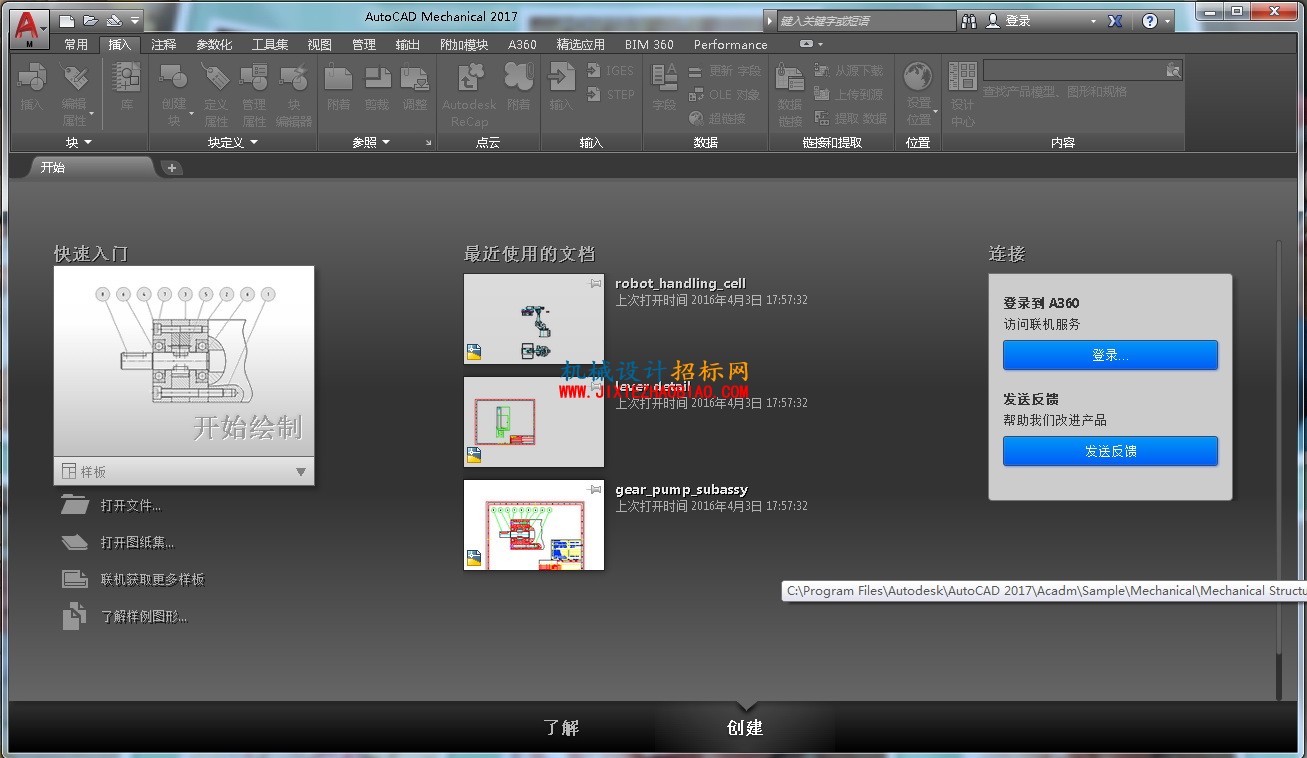
Task: Switch to the 注释 ribbon tab
Action: 164,44
